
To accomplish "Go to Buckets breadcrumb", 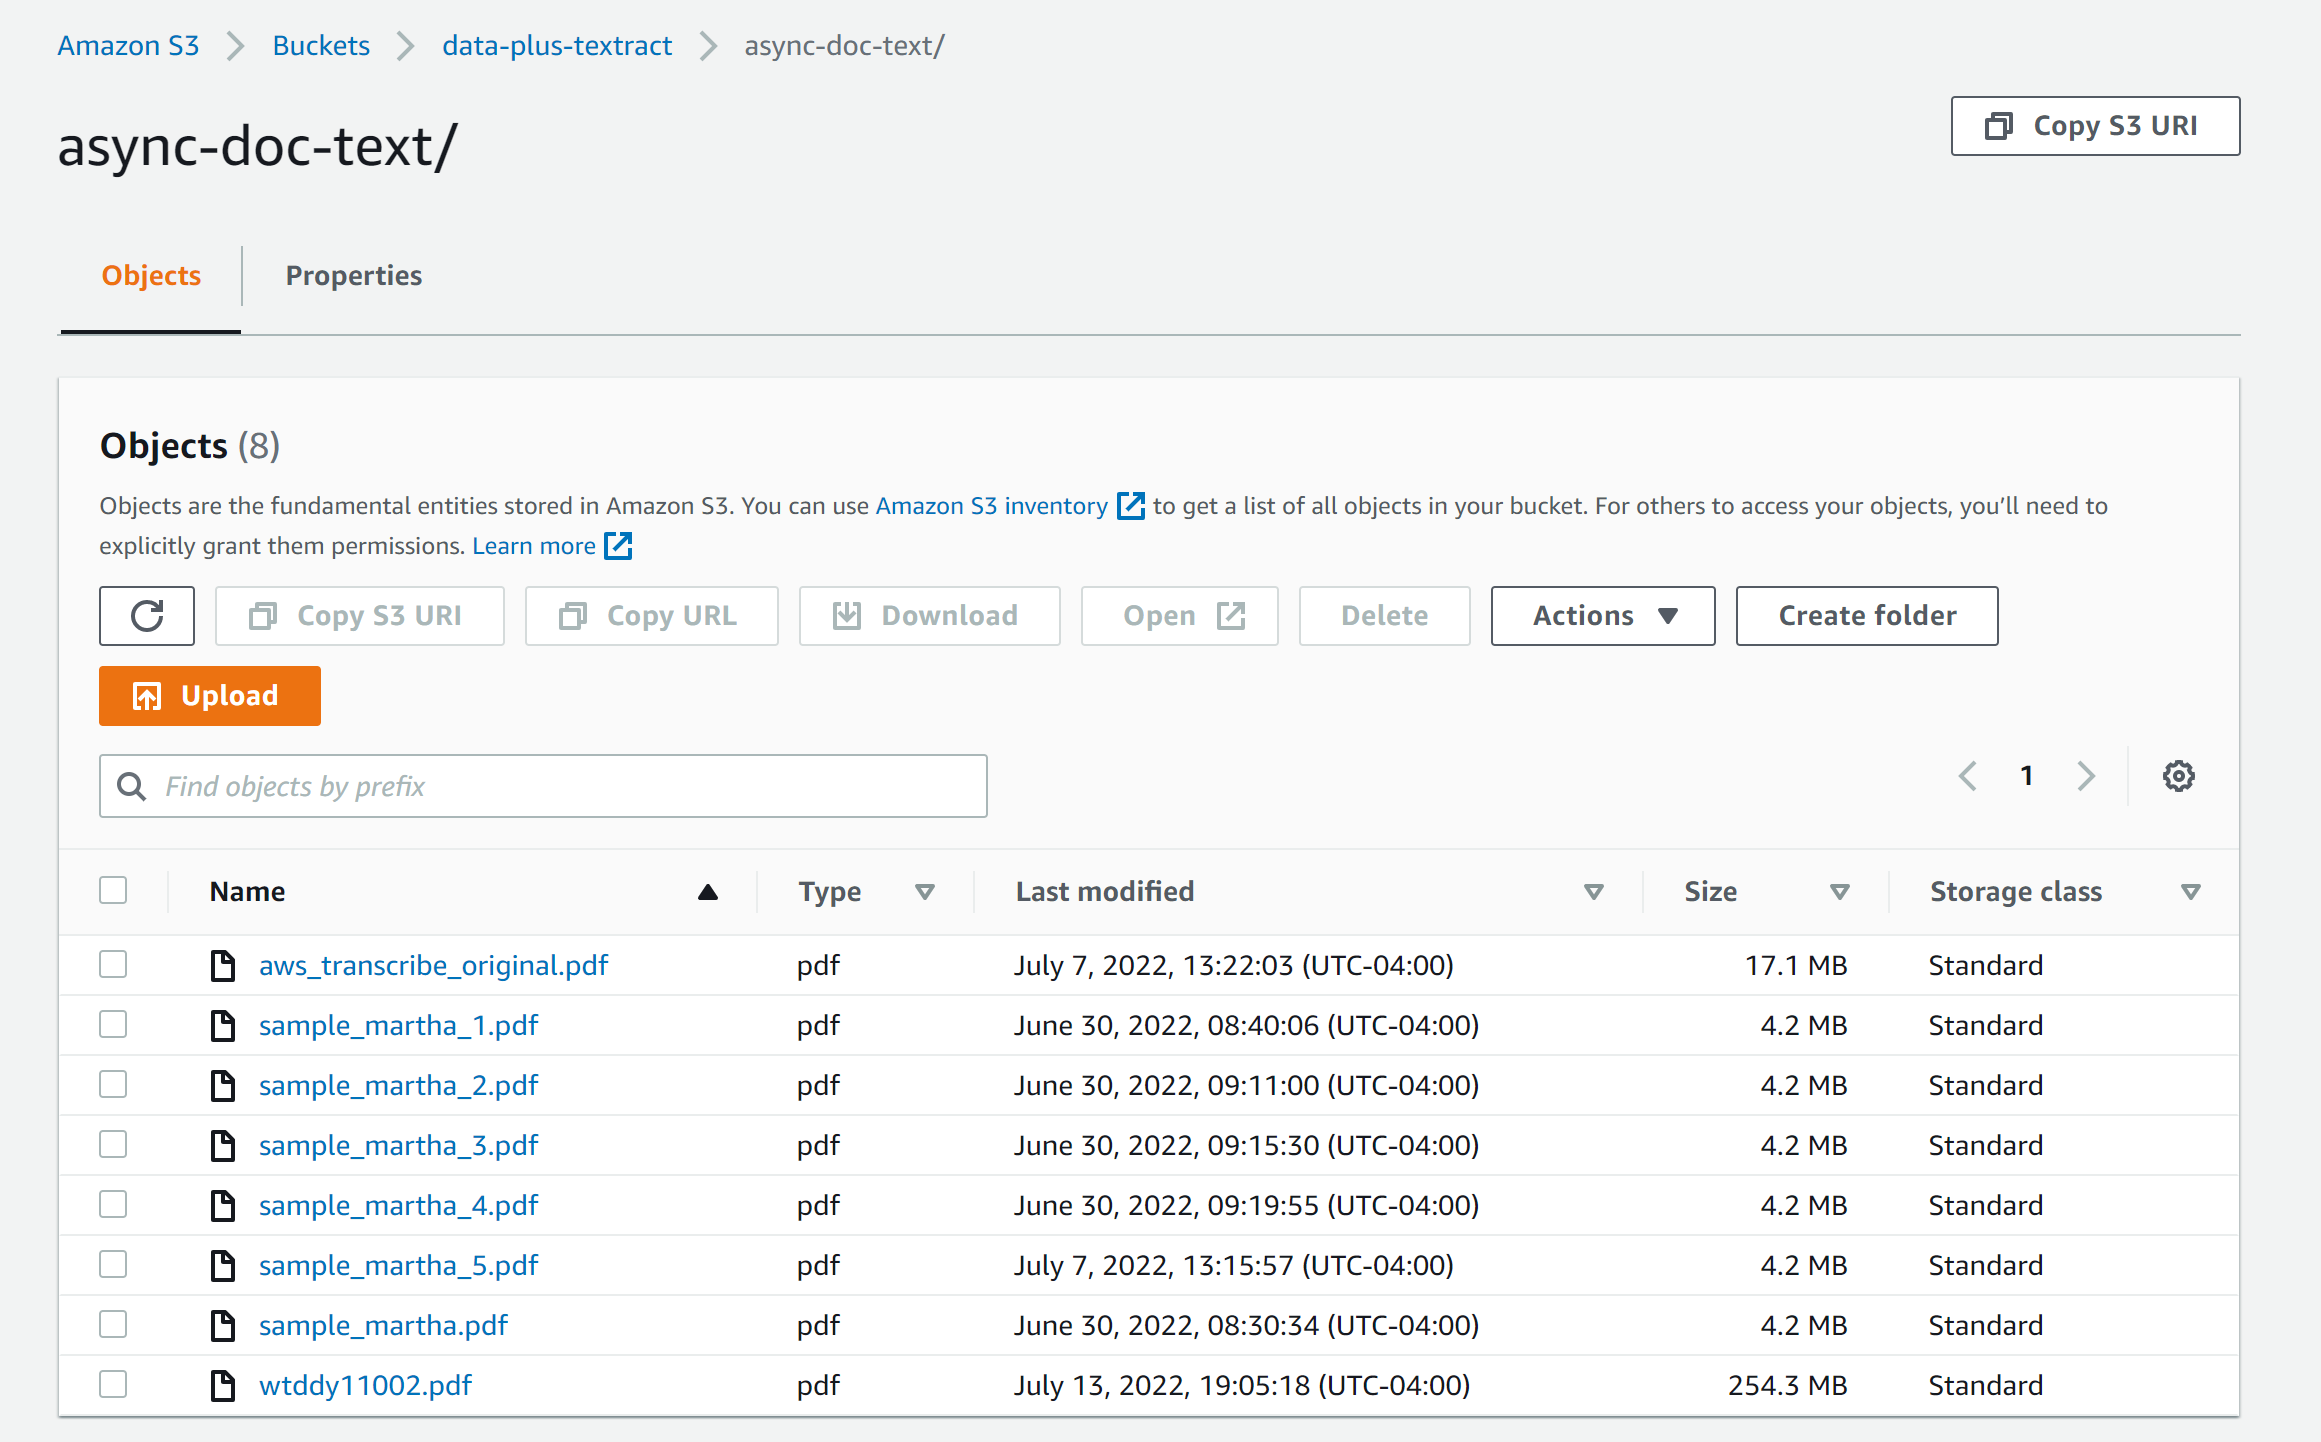I will pyautogui.click(x=321, y=46).
